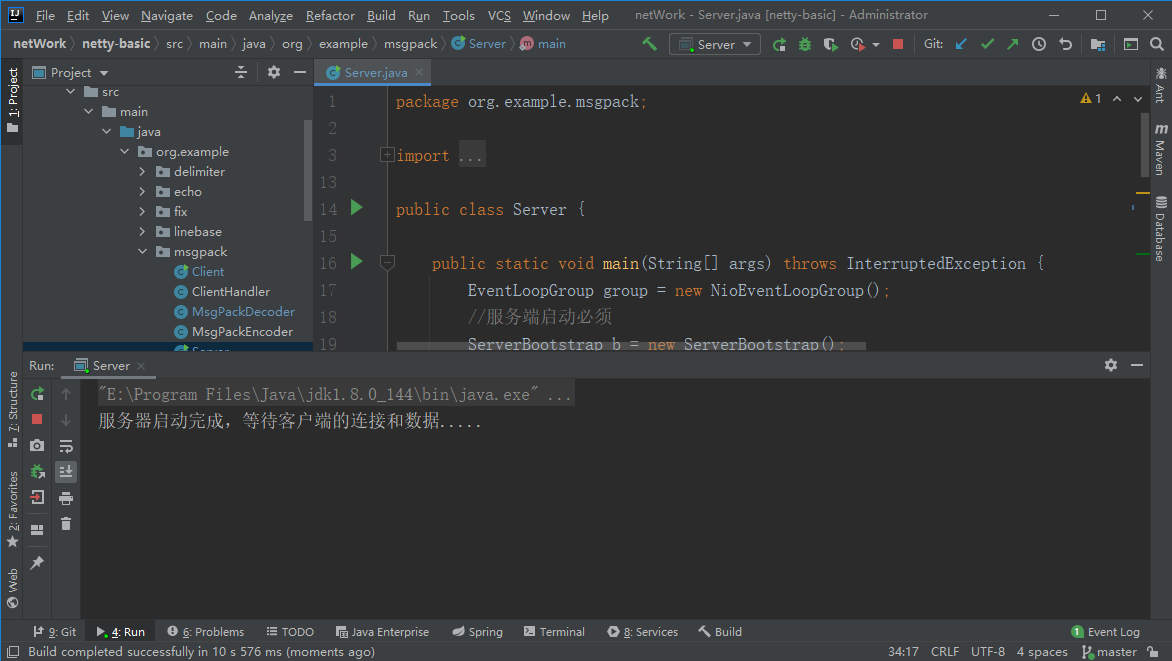Collapse the org.example package
The width and height of the screenshot is (1172, 661).
125,152
